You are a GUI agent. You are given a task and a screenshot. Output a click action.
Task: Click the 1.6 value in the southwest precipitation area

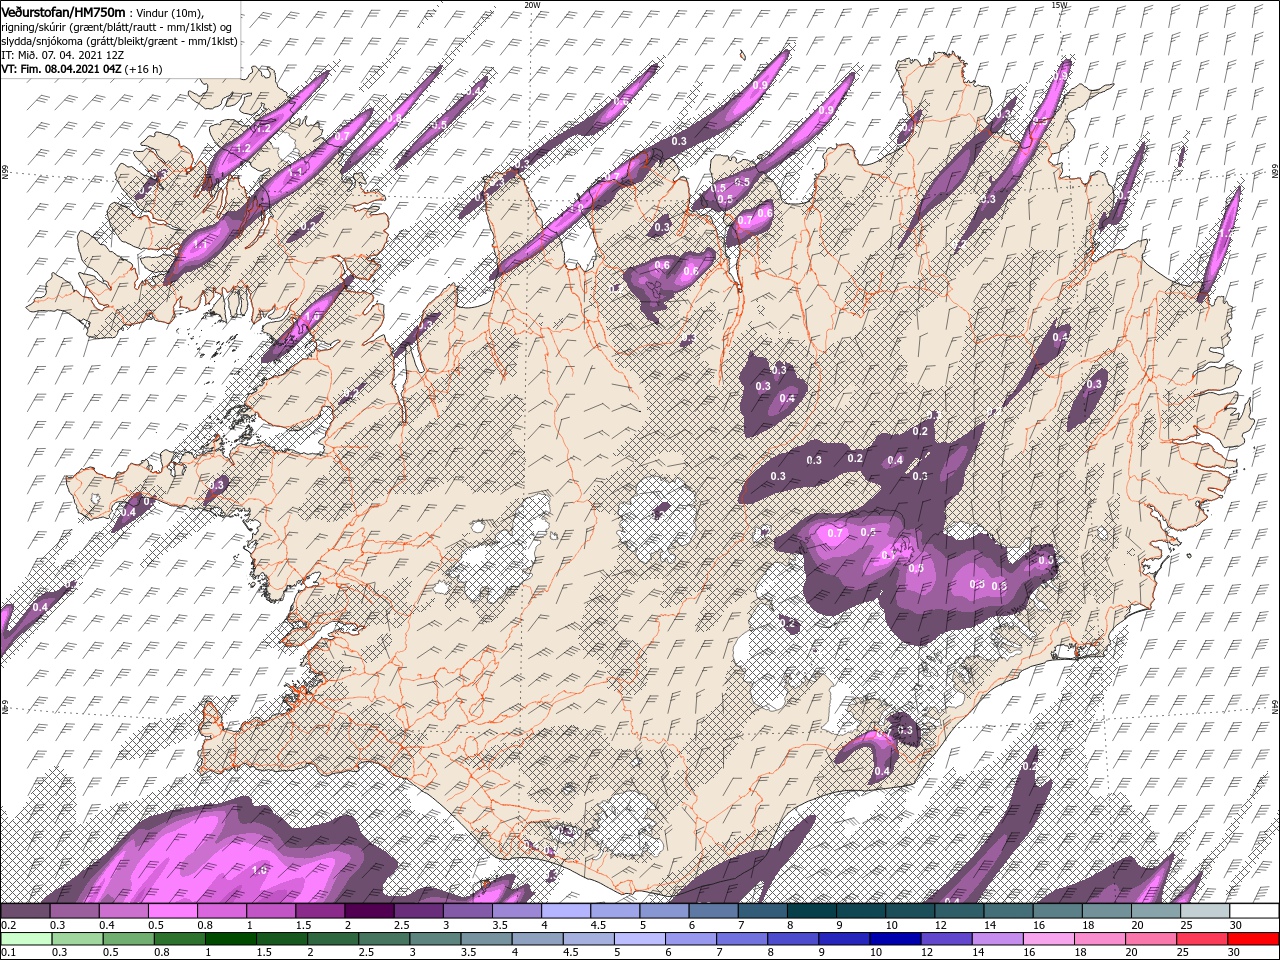click(x=259, y=870)
